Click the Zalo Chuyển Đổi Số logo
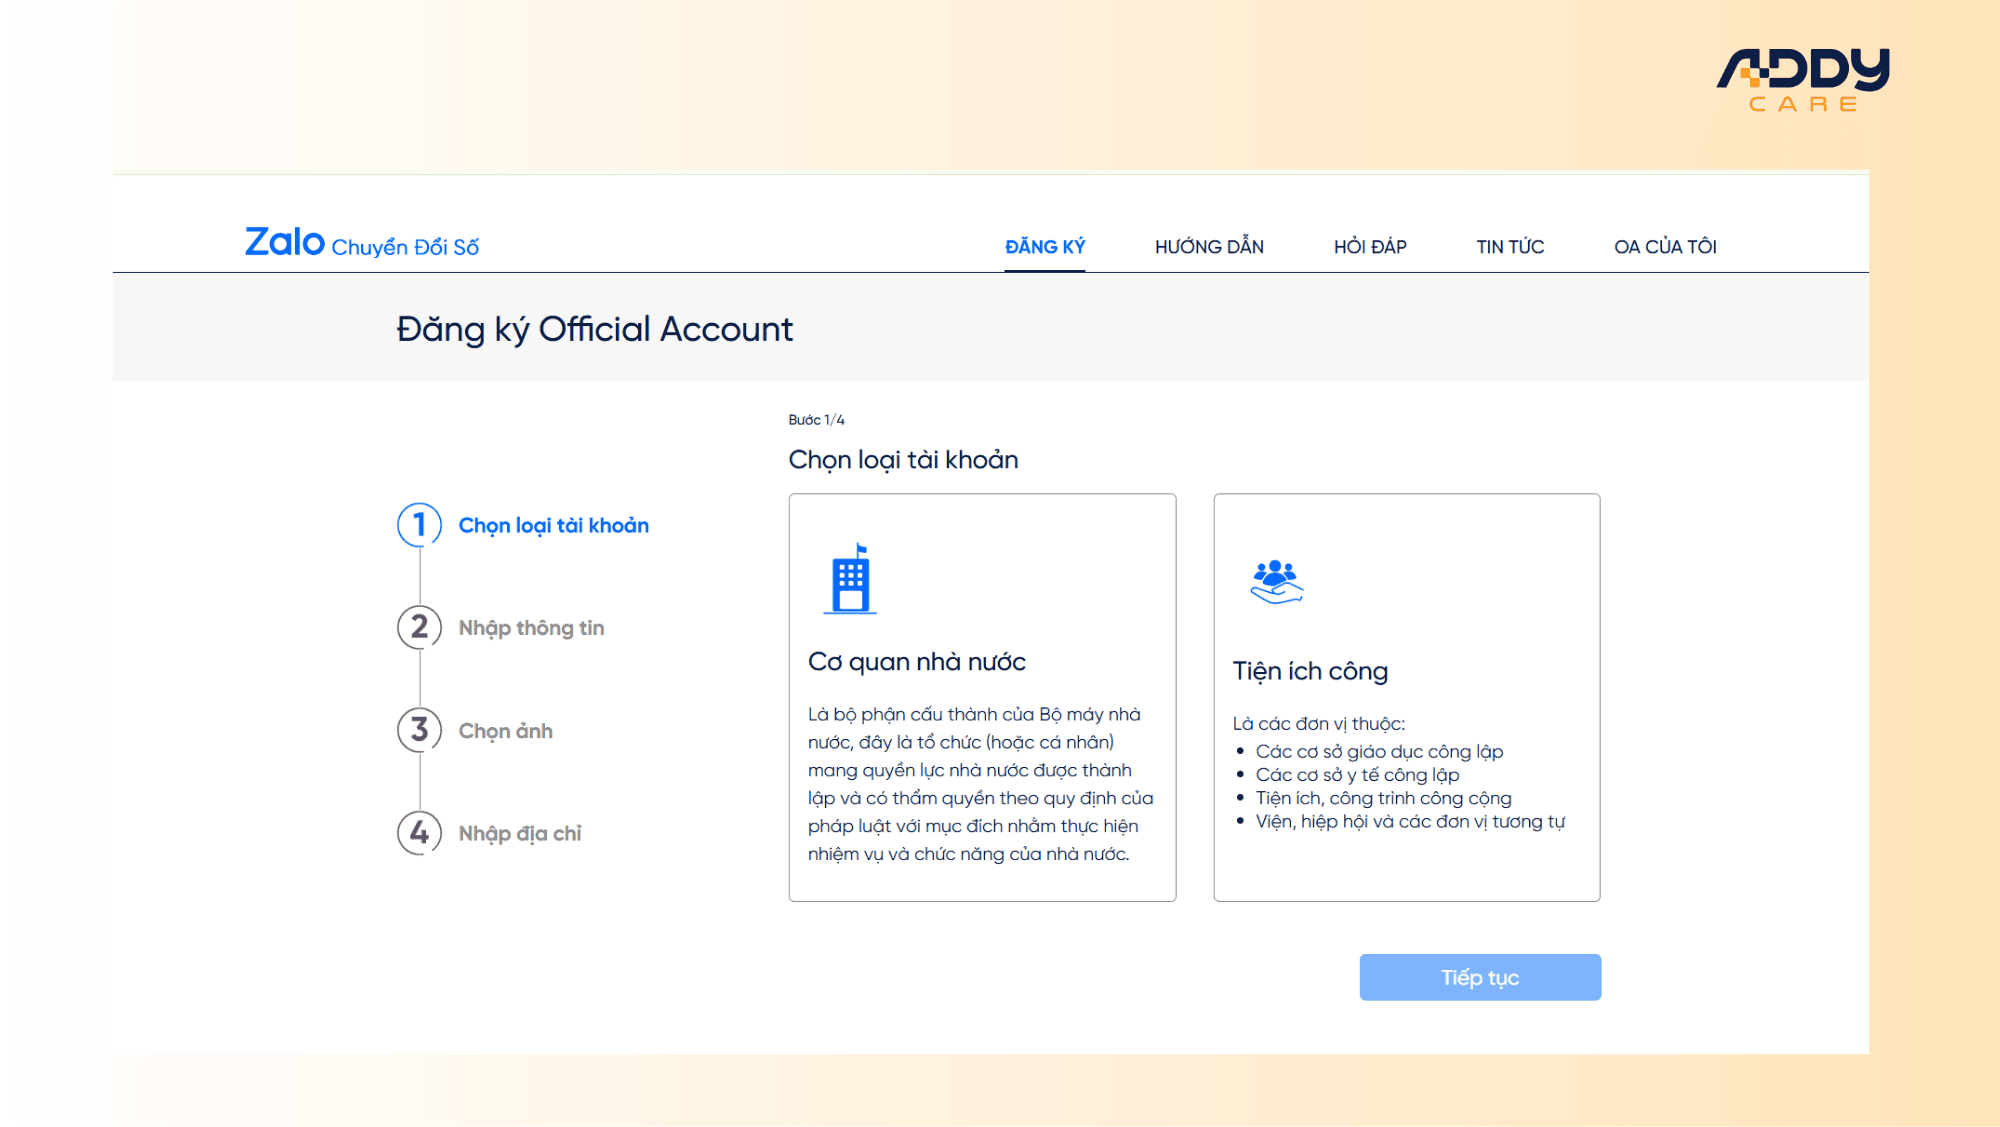 (362, 243)
